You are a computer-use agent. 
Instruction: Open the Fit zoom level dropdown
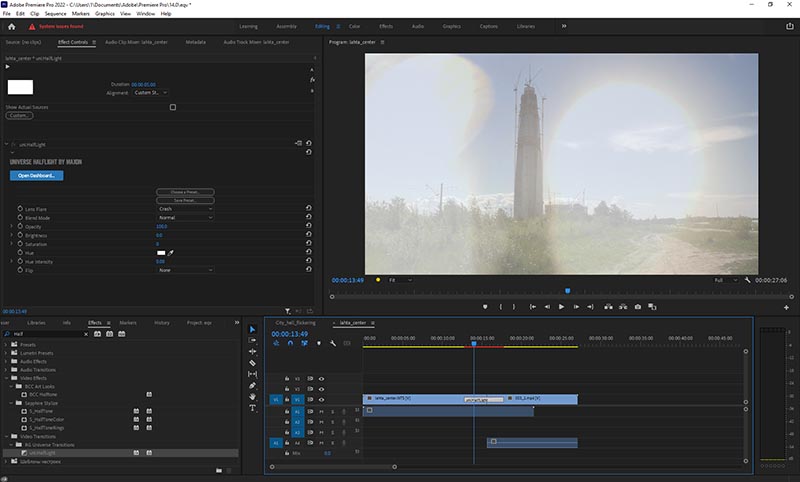(x=401, y=280)
